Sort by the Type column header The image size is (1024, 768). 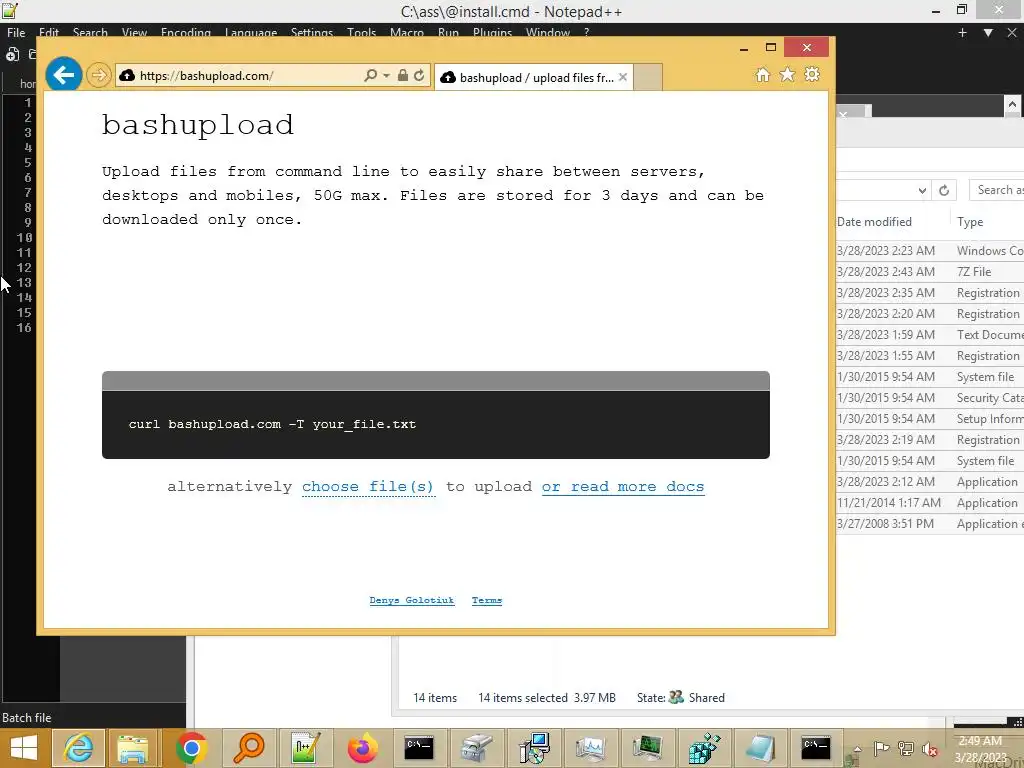click(970, 222)
